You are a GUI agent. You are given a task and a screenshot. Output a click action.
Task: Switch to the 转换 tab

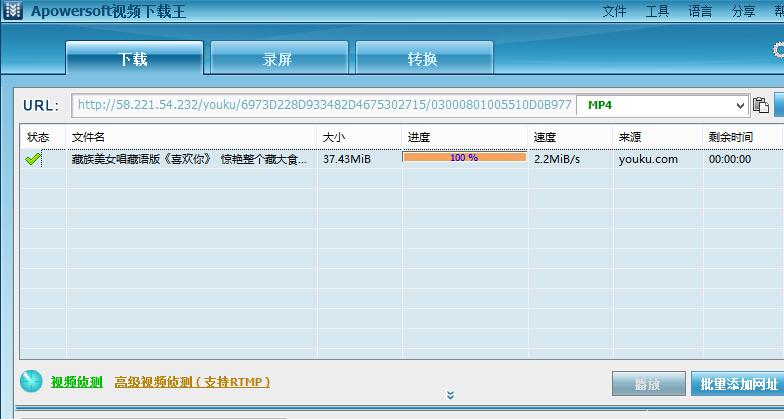click(x=424, y=58)
